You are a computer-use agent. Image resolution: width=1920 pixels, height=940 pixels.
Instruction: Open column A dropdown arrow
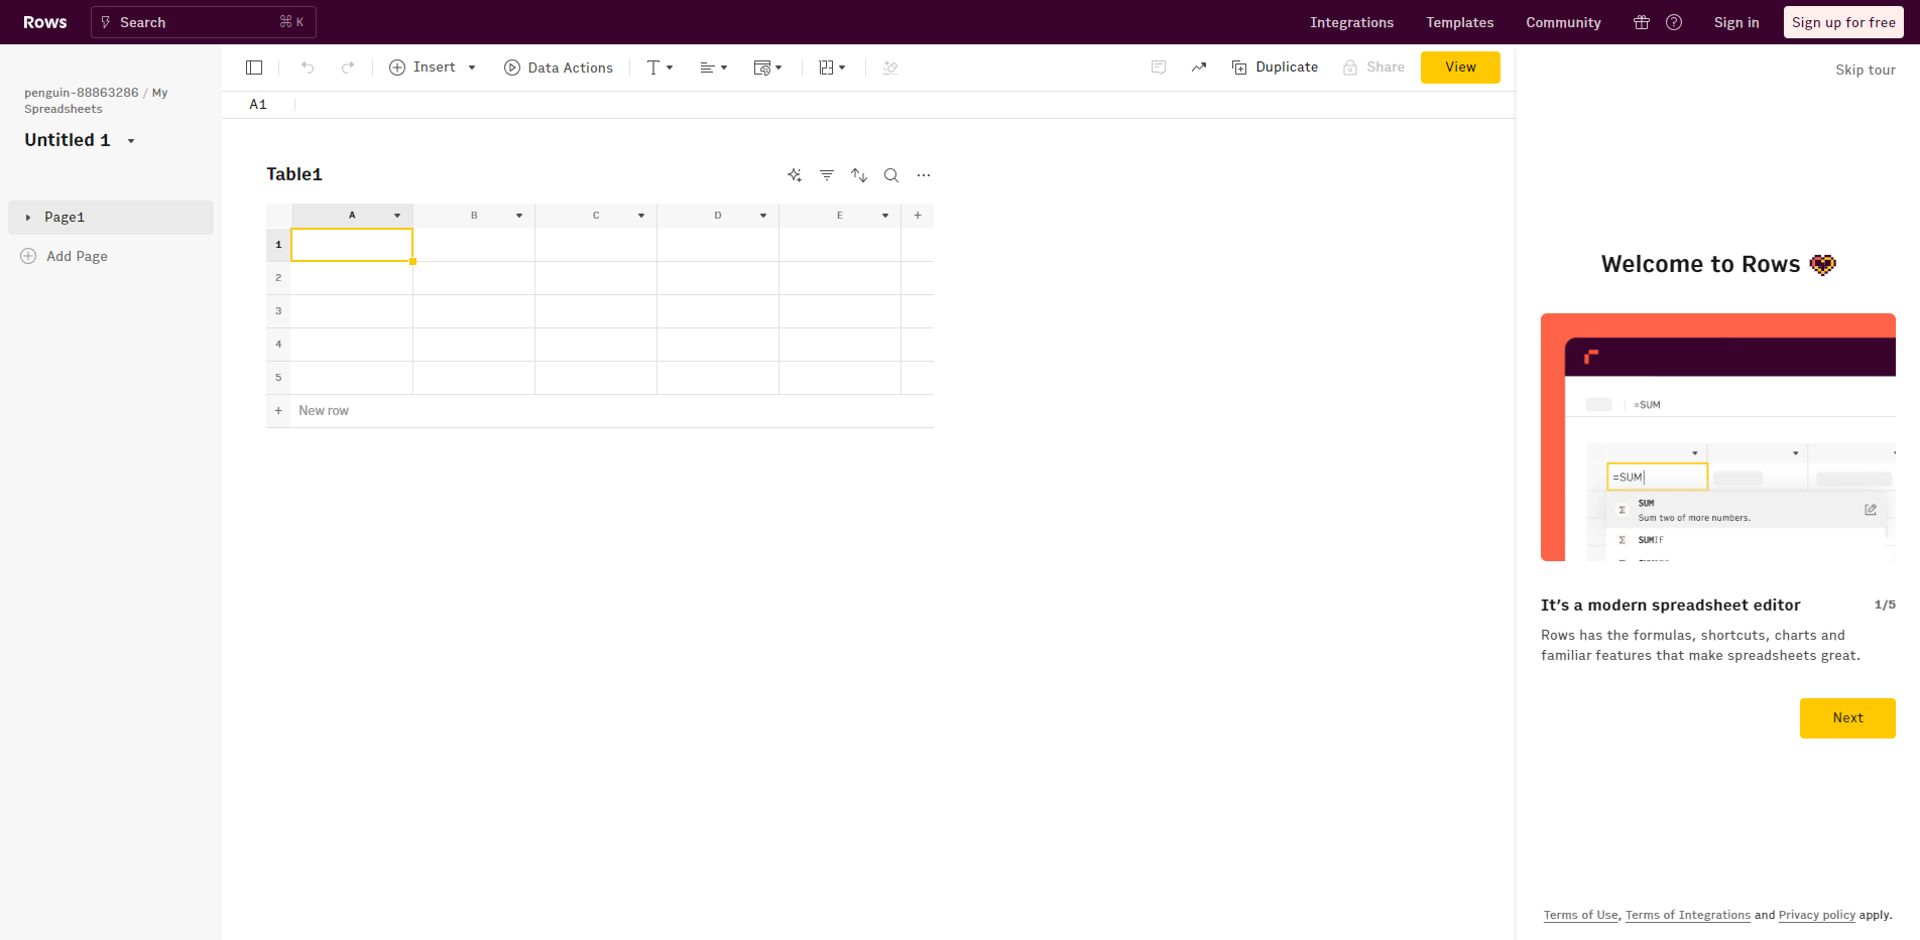click(x=397, y=216)
